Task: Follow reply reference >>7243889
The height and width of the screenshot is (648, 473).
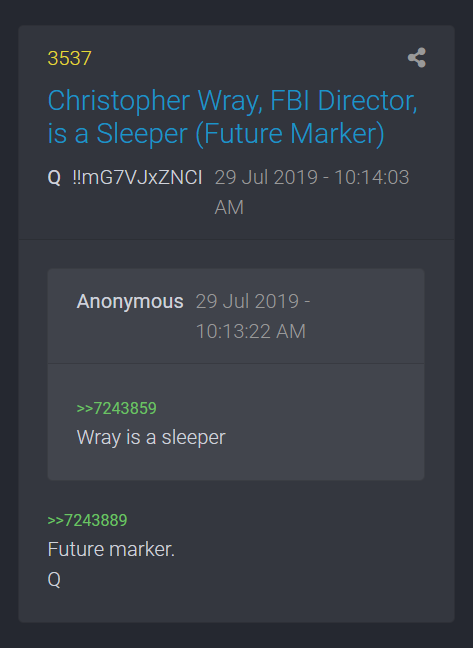Action: click(x=88, y=520)
